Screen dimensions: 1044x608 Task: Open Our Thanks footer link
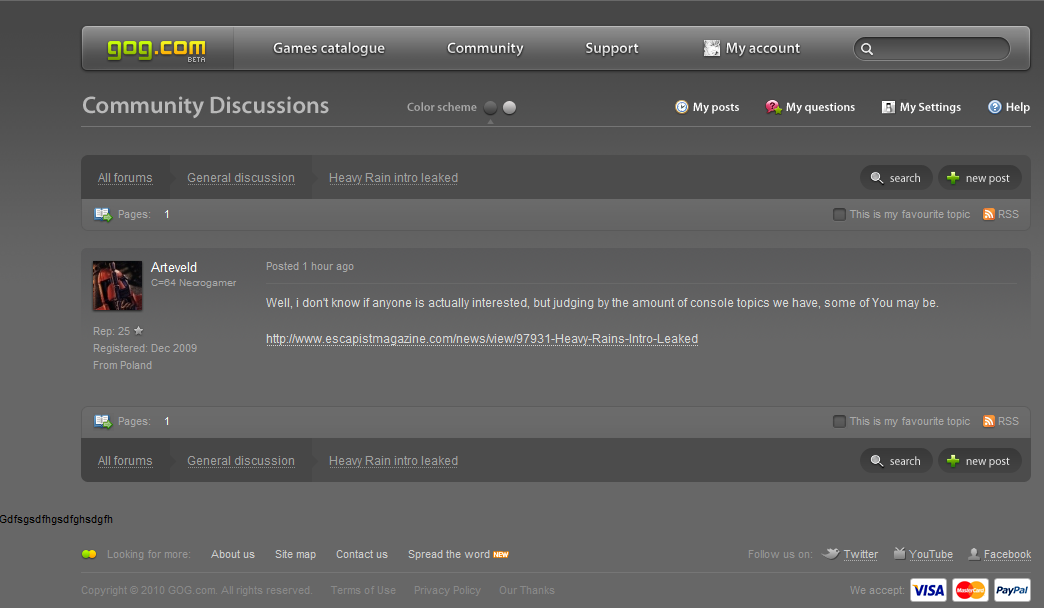point(527,590)
